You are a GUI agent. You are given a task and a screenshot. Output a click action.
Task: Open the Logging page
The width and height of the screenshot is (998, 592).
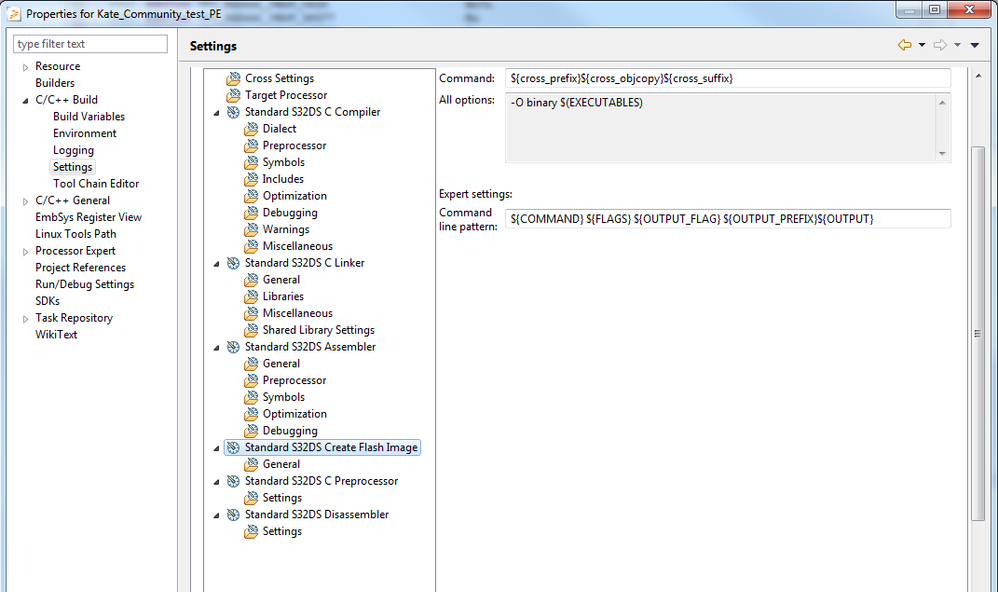click(73, 150)
